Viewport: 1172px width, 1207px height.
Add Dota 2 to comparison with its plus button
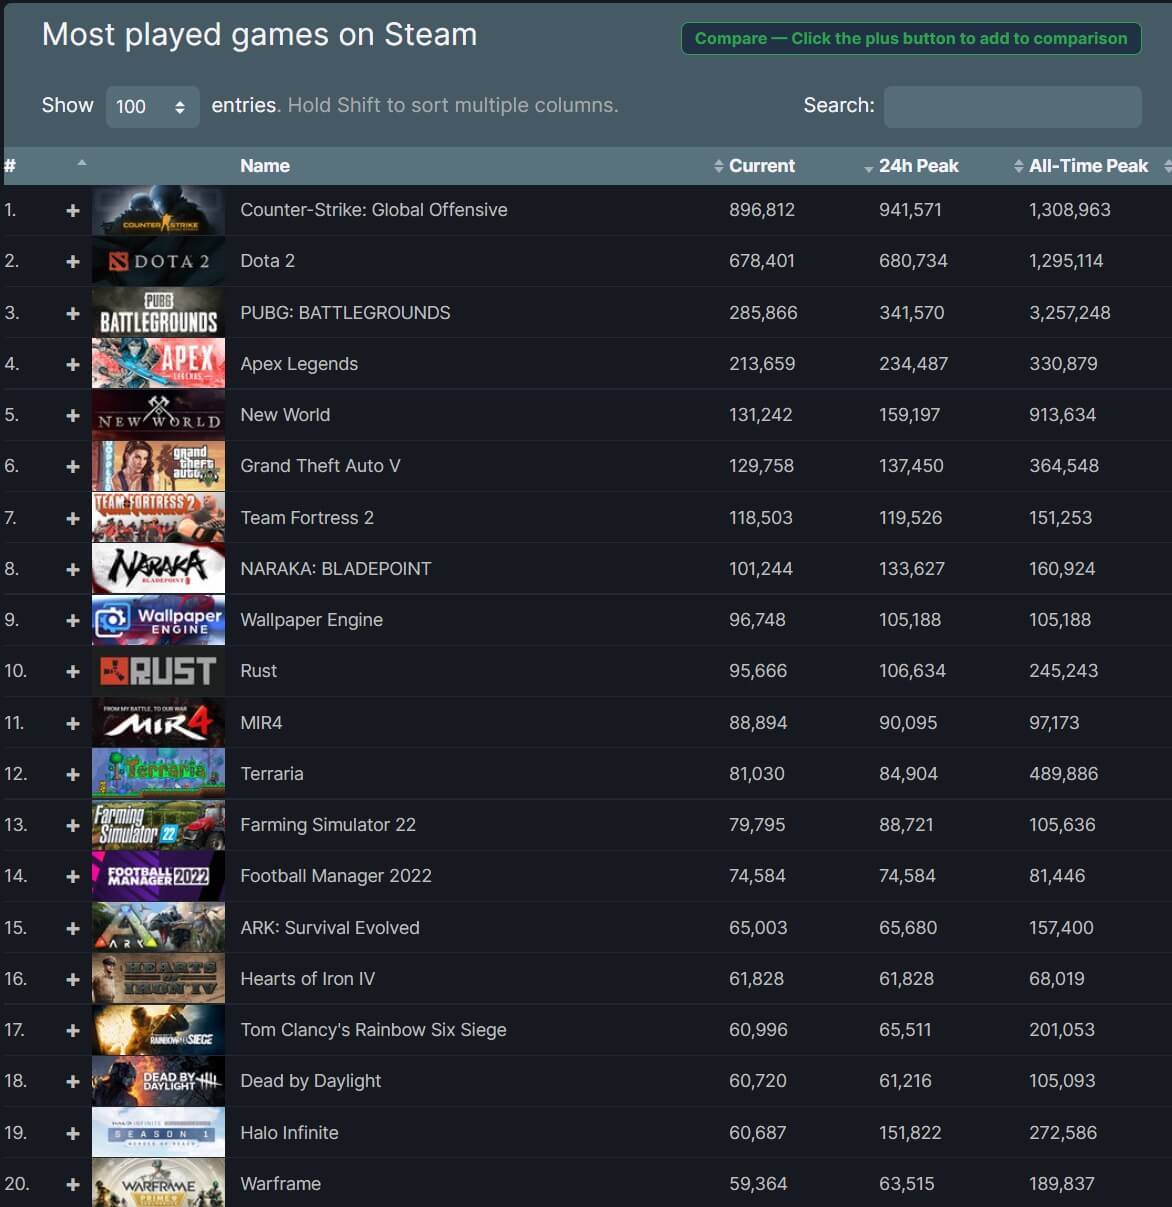(x=72, y=261)
